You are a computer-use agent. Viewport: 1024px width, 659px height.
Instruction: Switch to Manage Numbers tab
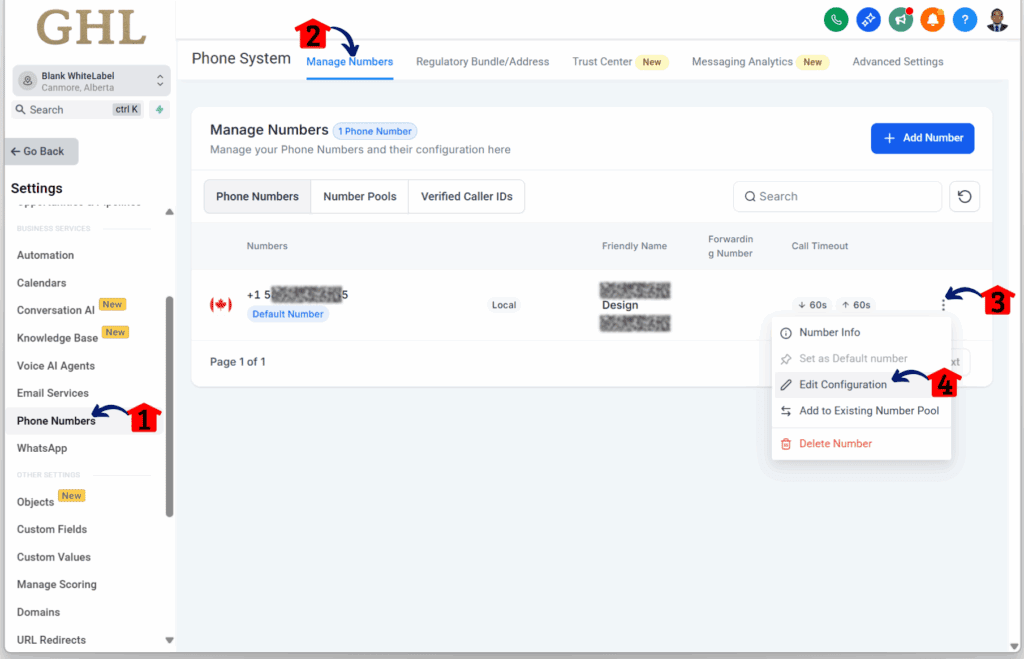(349, 61)
